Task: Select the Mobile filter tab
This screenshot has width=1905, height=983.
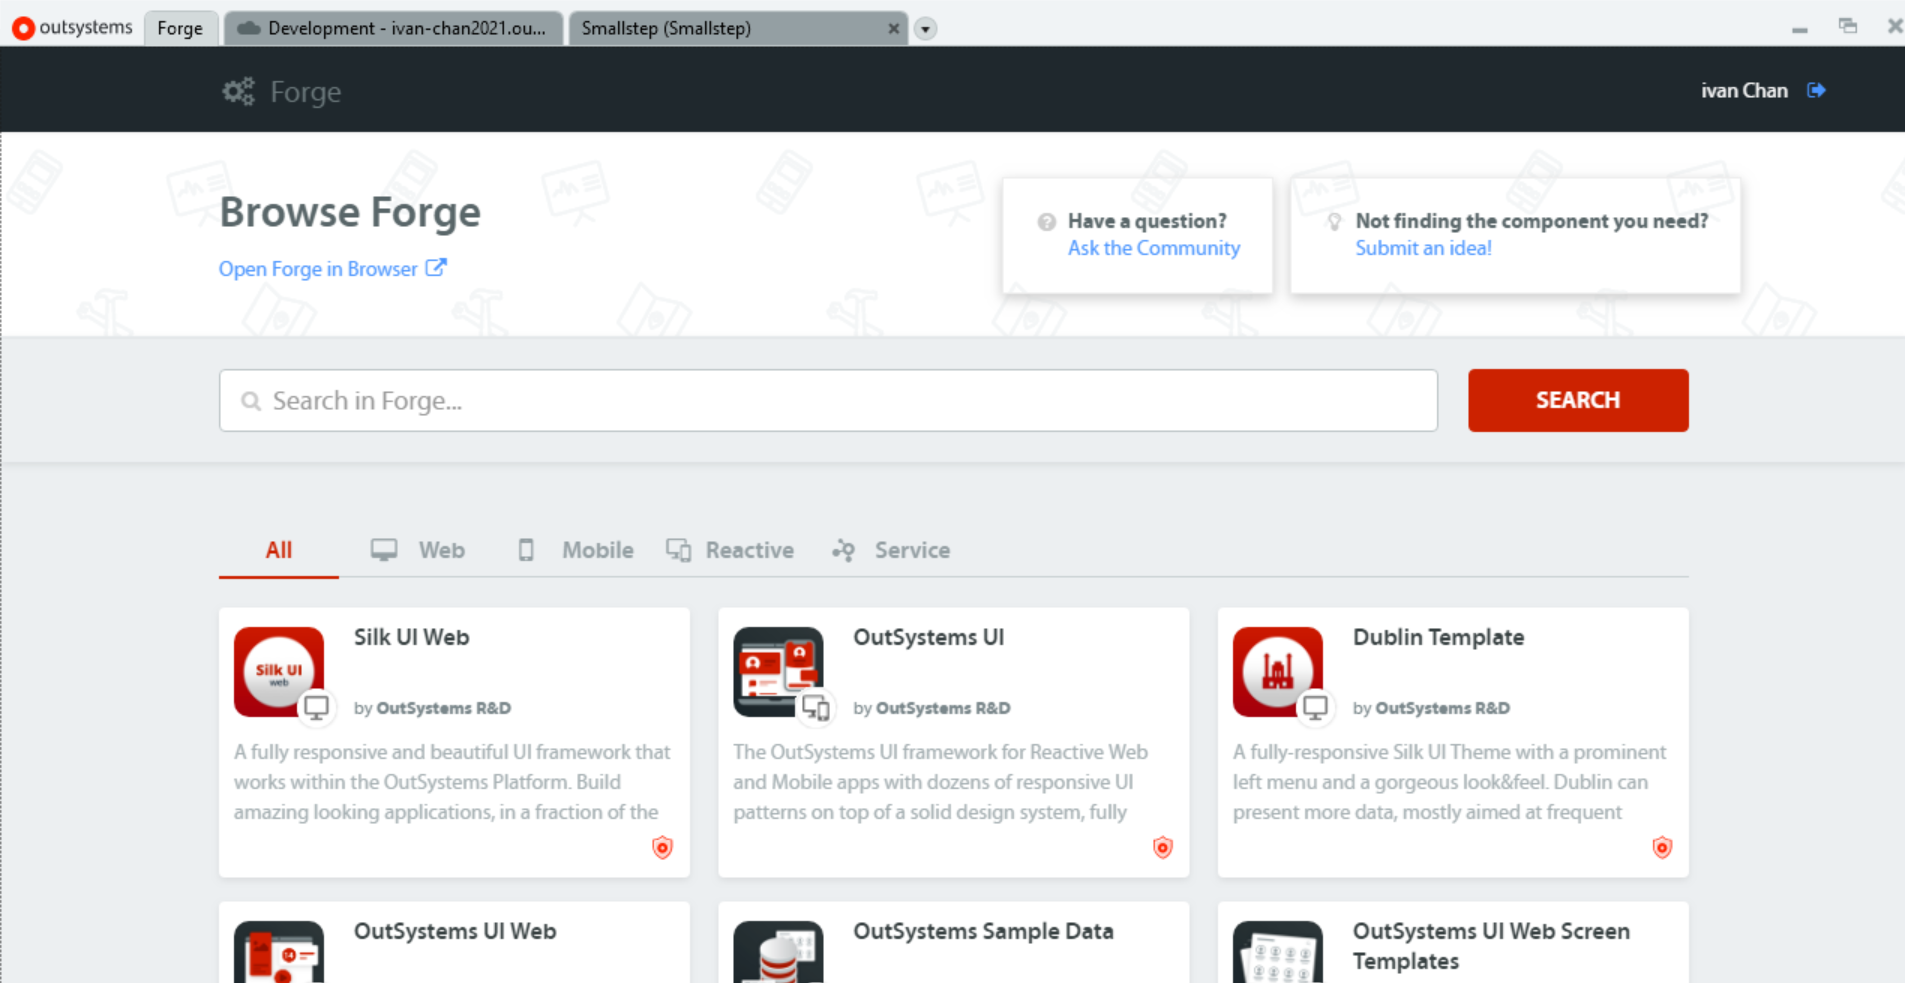Action: [x=575, y=550]
